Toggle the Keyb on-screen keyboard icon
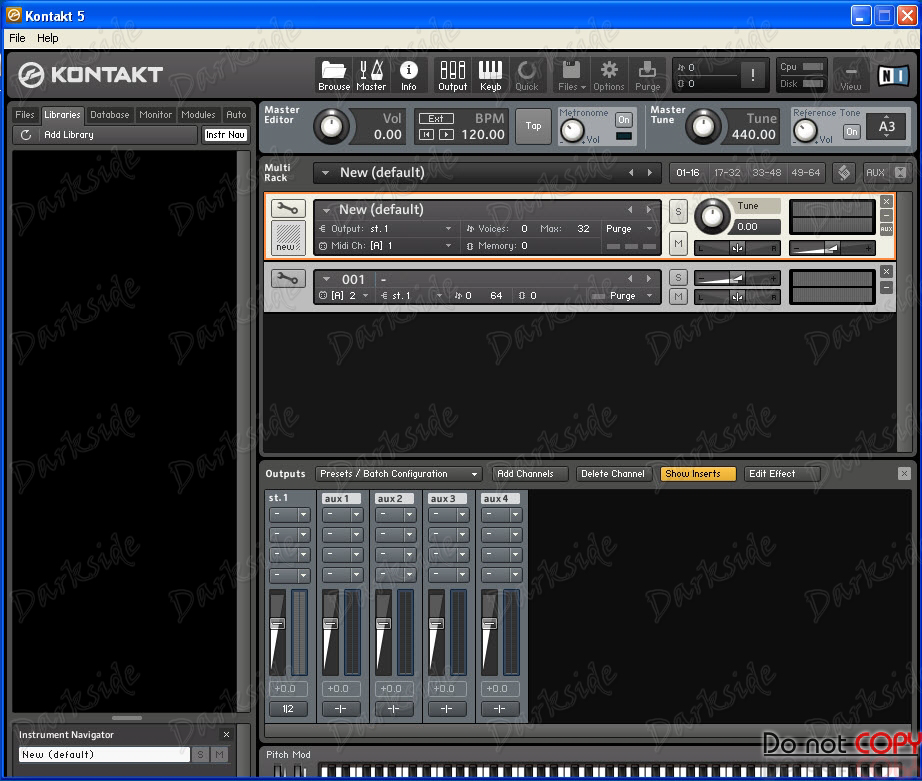922x781 pixels. pos(490,75)
